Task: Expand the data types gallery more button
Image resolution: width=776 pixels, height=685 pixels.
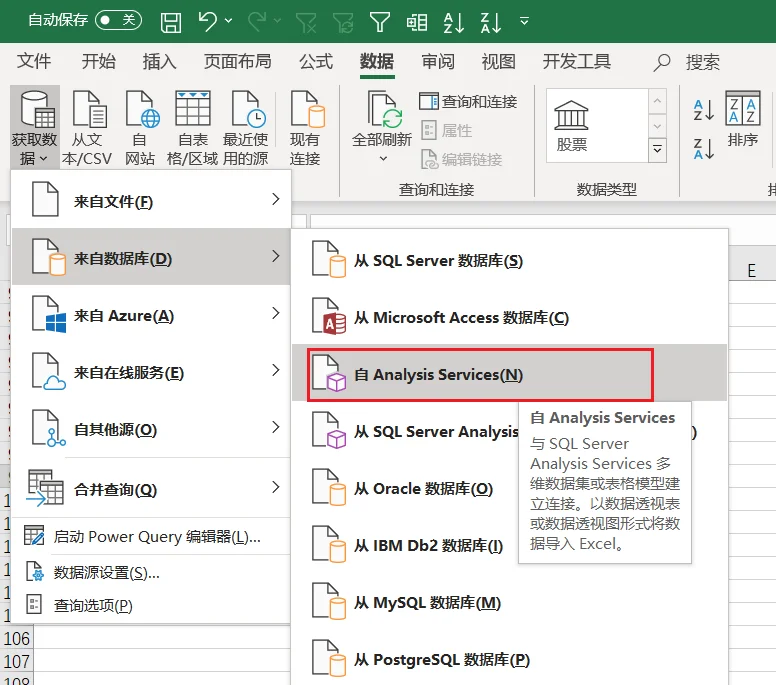Action: [x=657, y=149]
